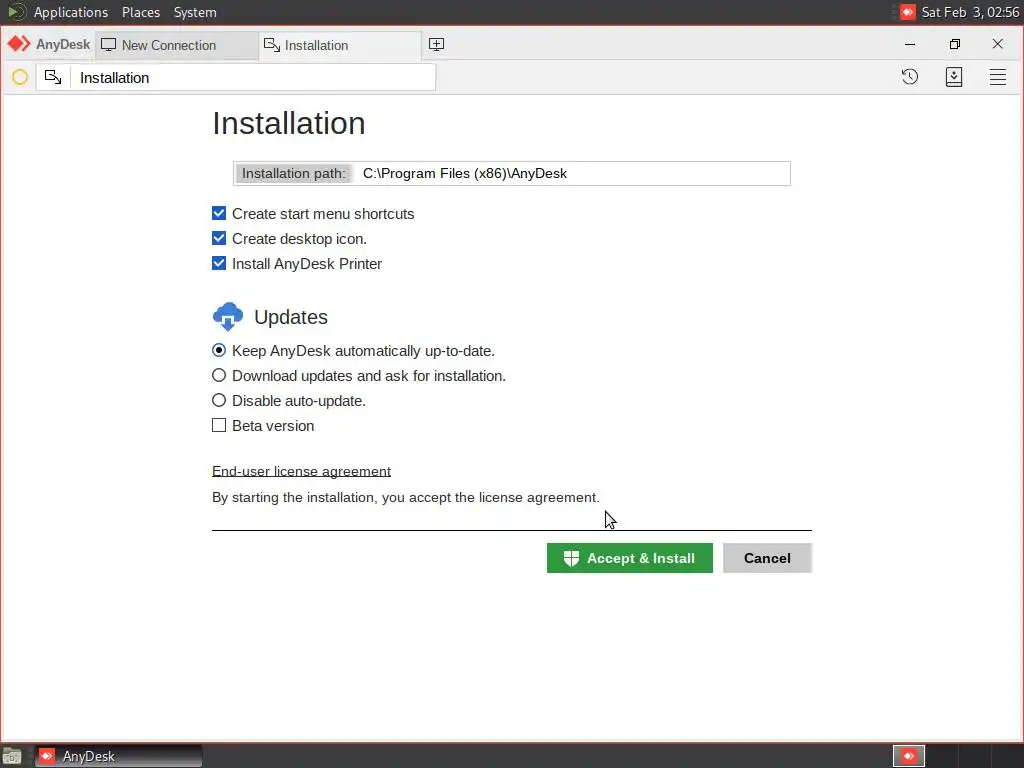Open the hamburger main menu

(x=998, y=77)
